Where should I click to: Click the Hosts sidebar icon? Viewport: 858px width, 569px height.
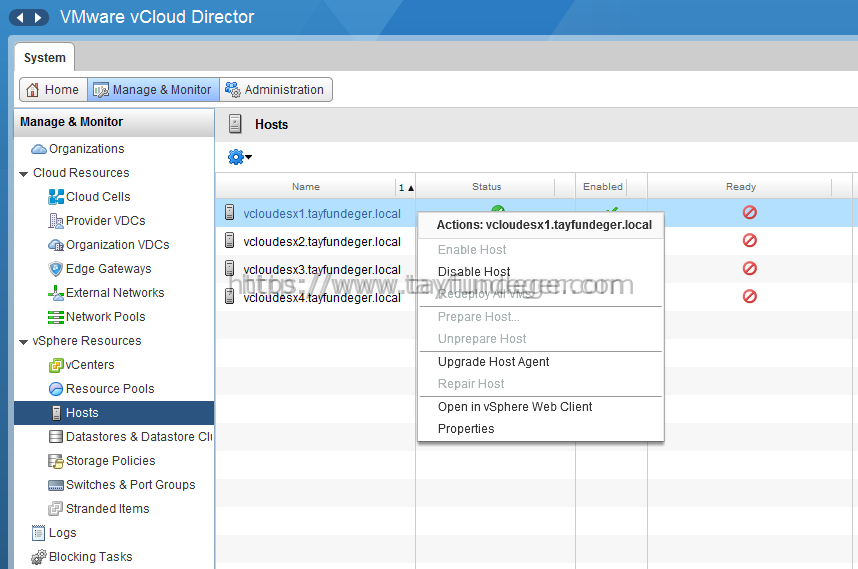click(x=56, y=413)
